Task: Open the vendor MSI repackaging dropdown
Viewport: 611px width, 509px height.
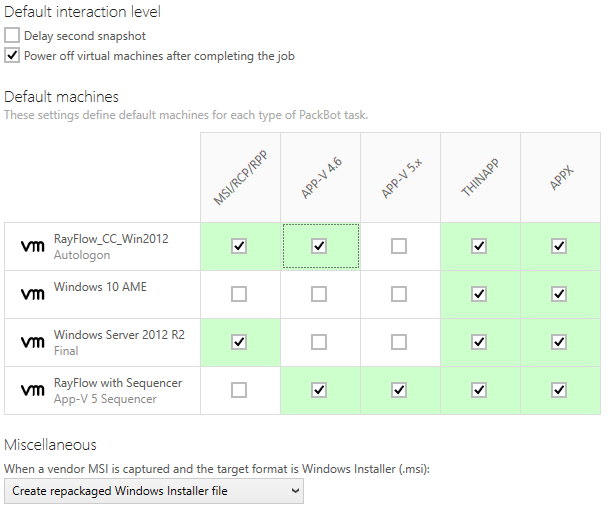Action: tap(153, 491)
